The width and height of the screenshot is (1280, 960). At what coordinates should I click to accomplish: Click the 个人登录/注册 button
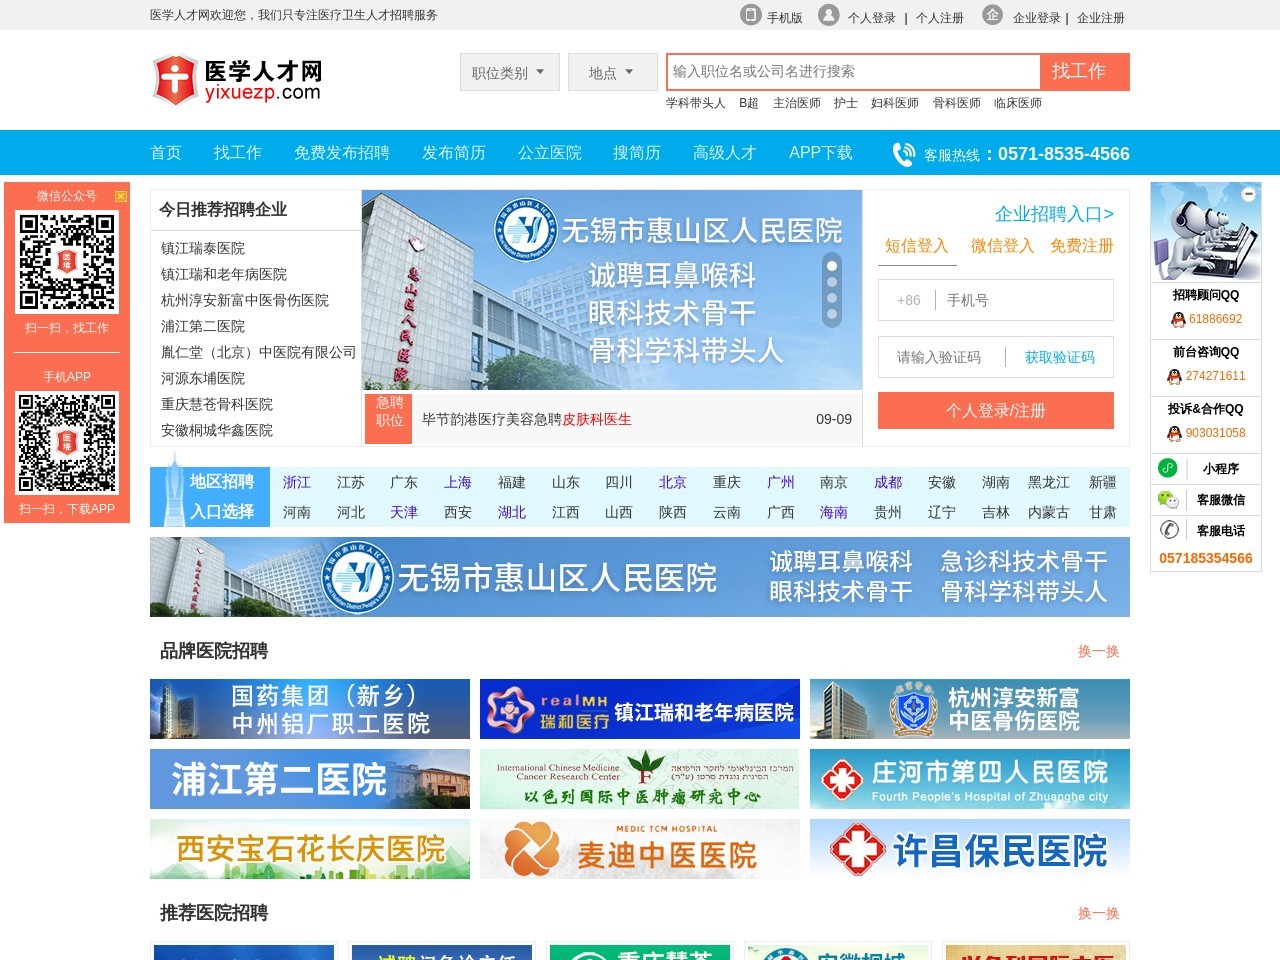[x=996, y=410]
